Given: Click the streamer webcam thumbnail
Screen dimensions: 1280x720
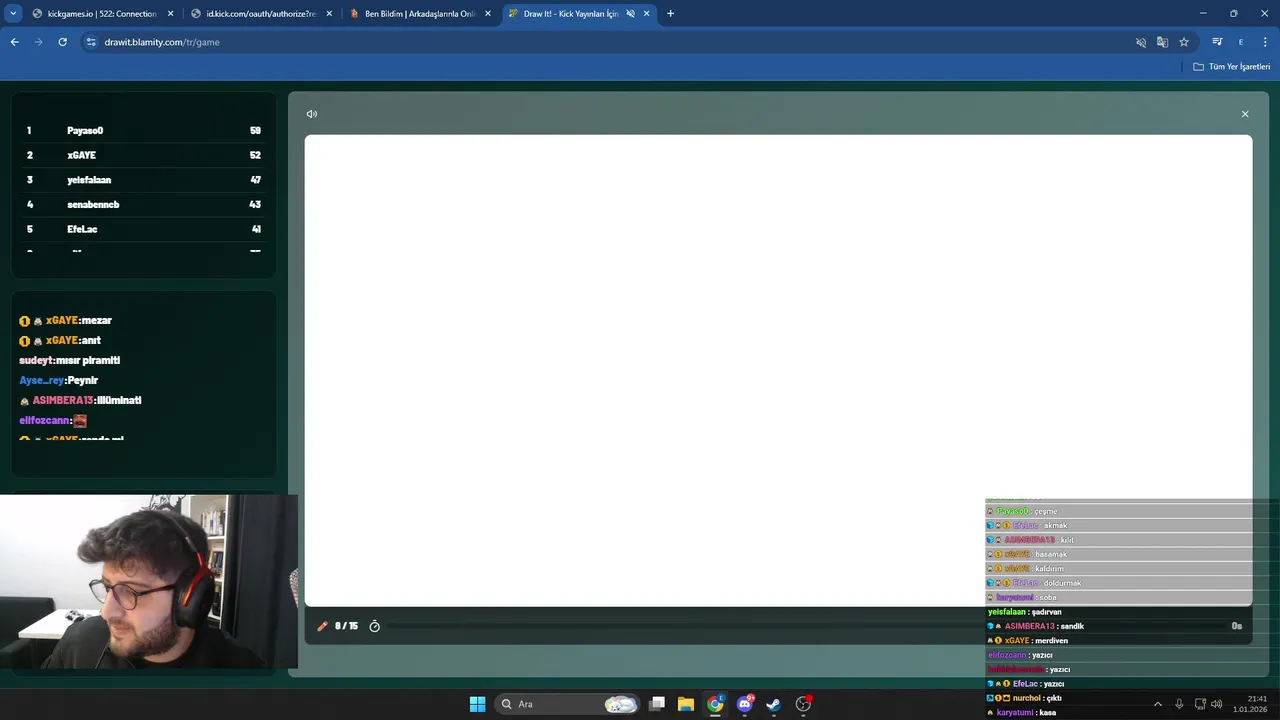Looking at the screenshot, I should tap(148, 581).
